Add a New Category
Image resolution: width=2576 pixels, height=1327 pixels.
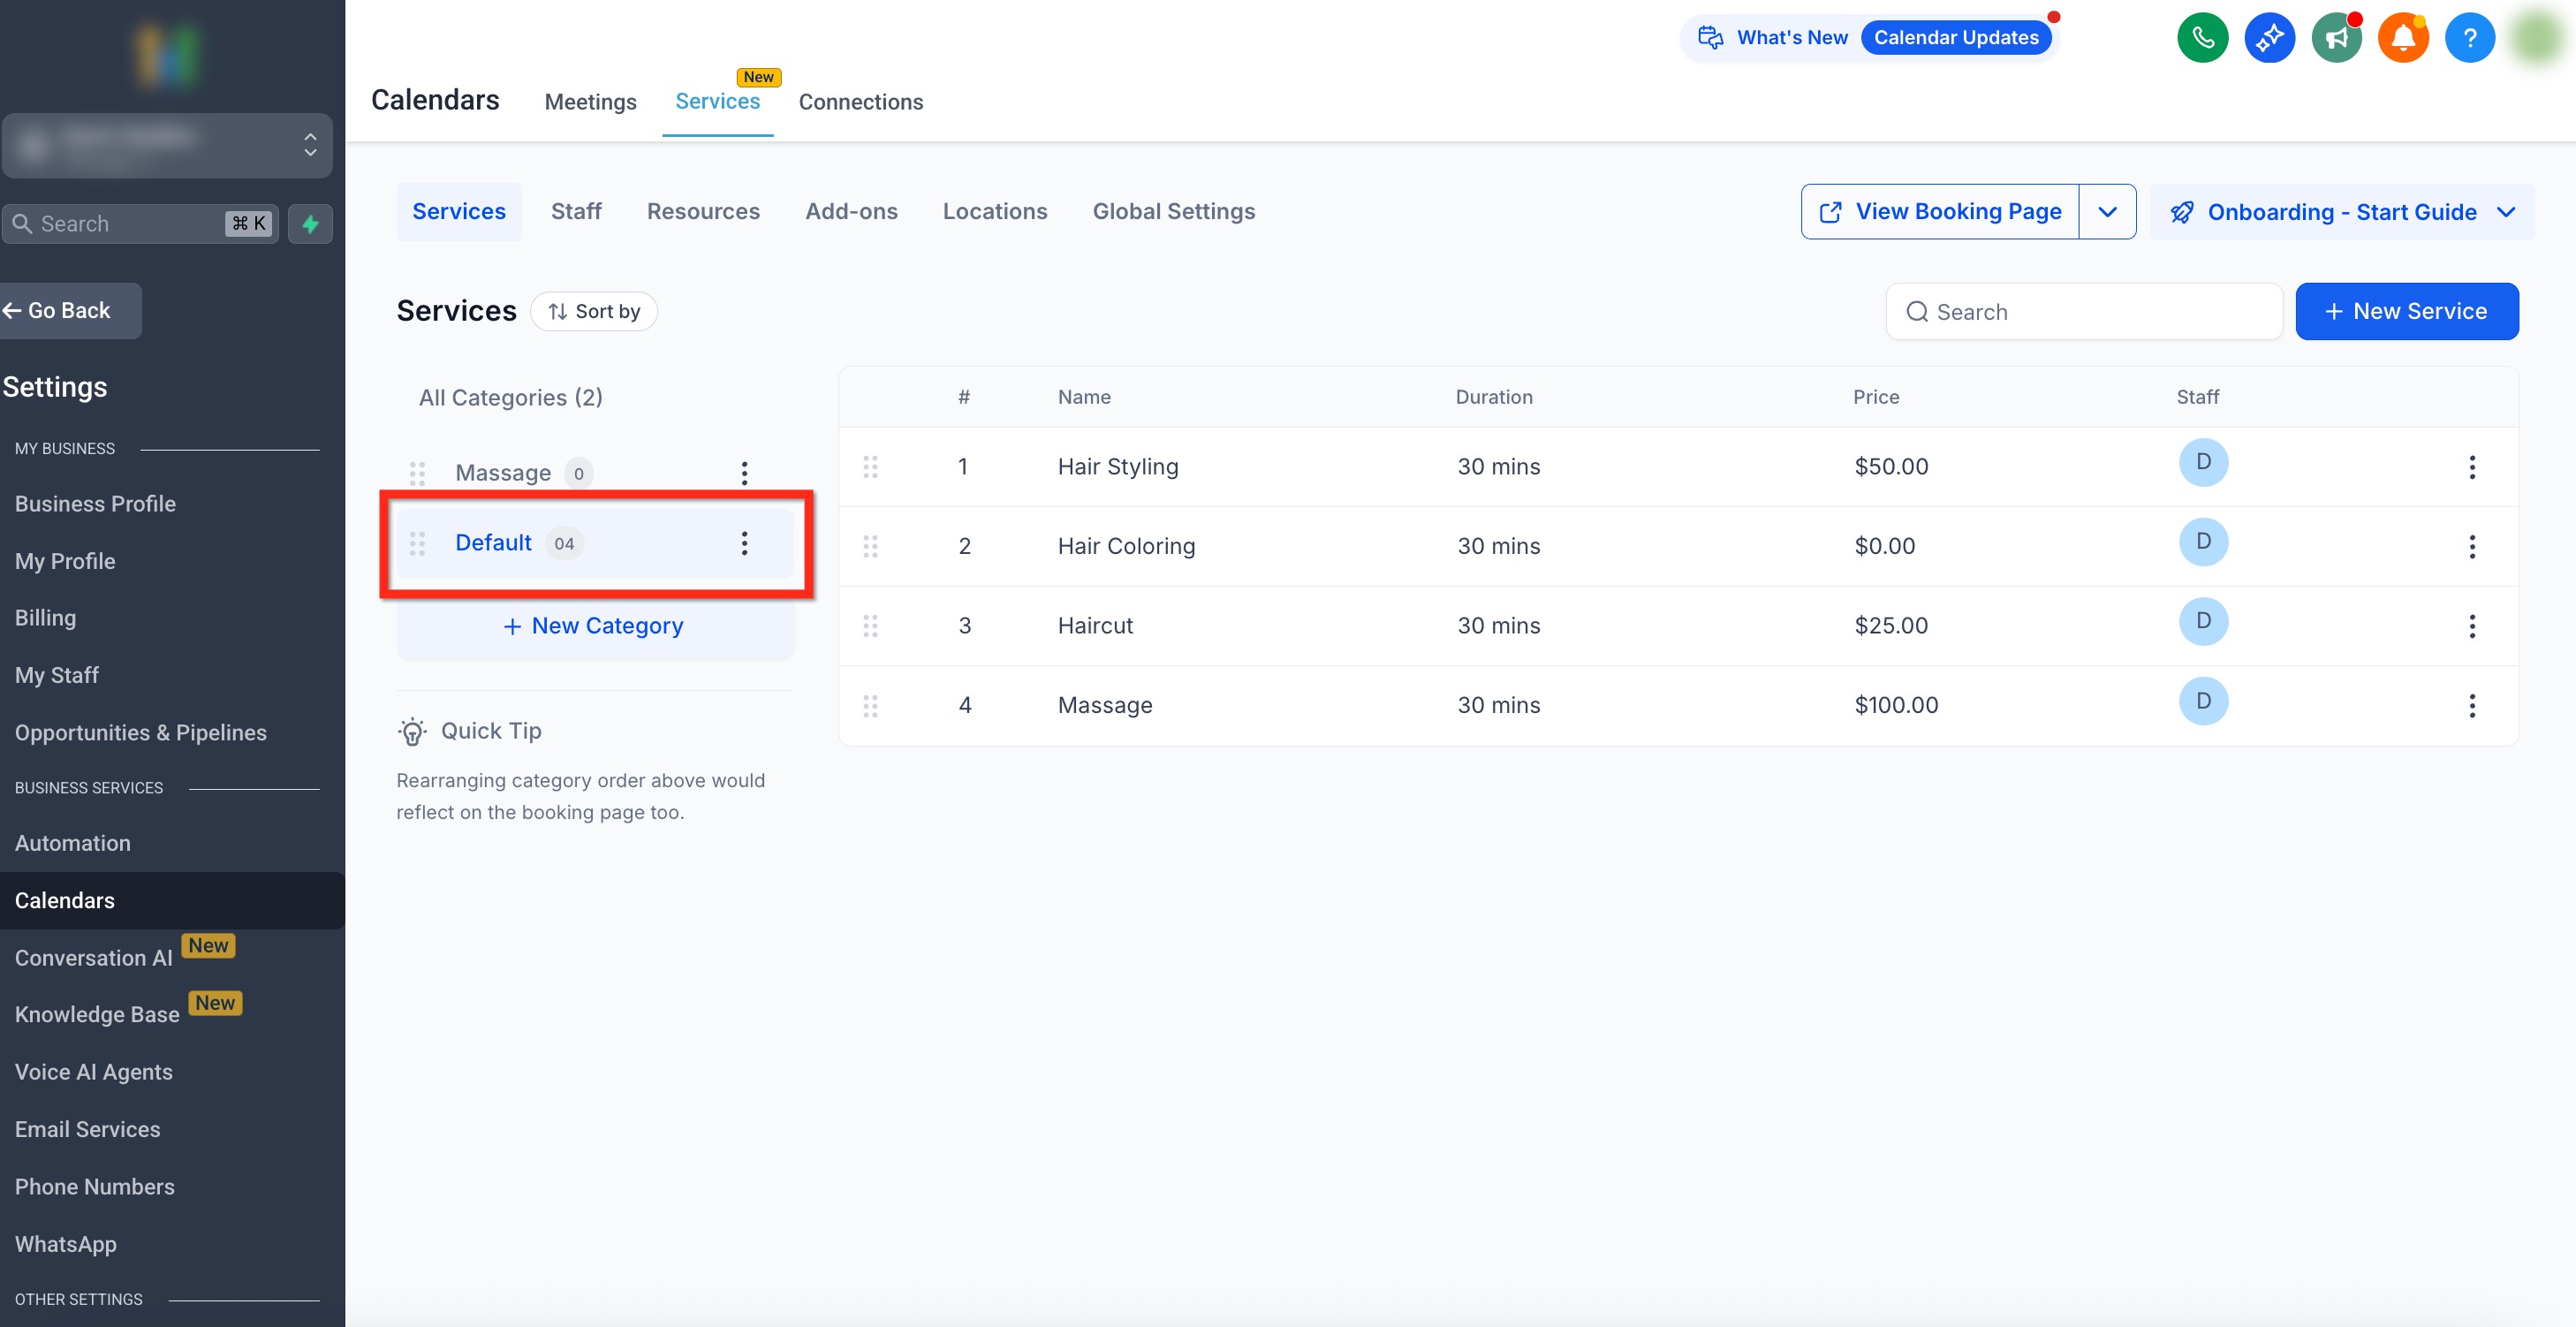[x=594, y=626]
